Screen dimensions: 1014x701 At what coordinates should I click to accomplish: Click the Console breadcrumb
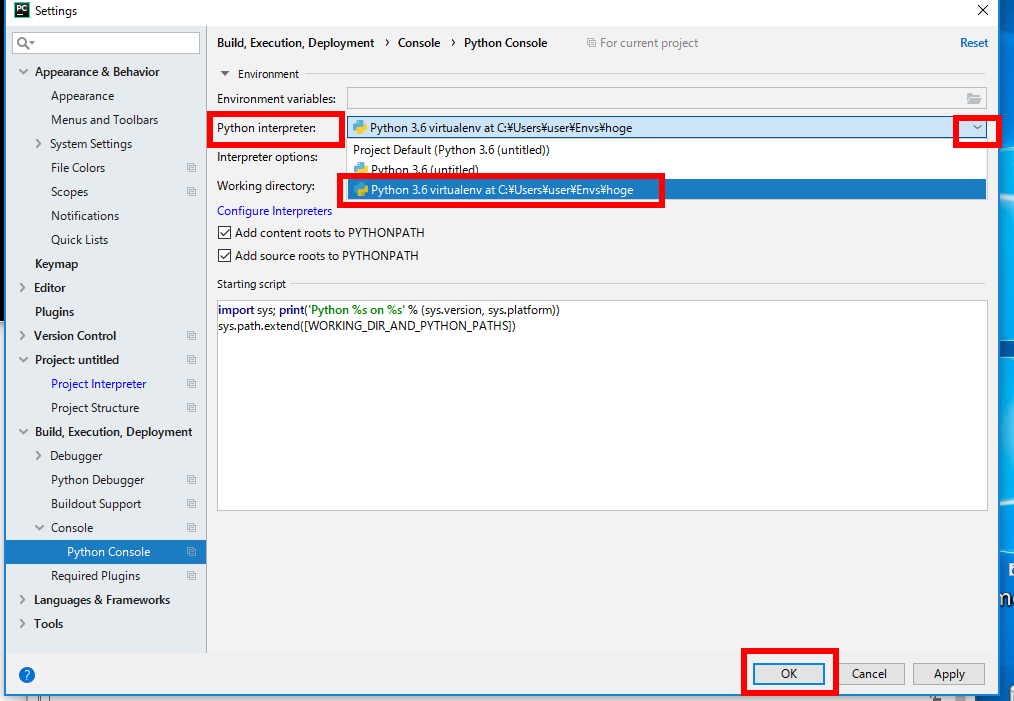(x=419, y=43)
